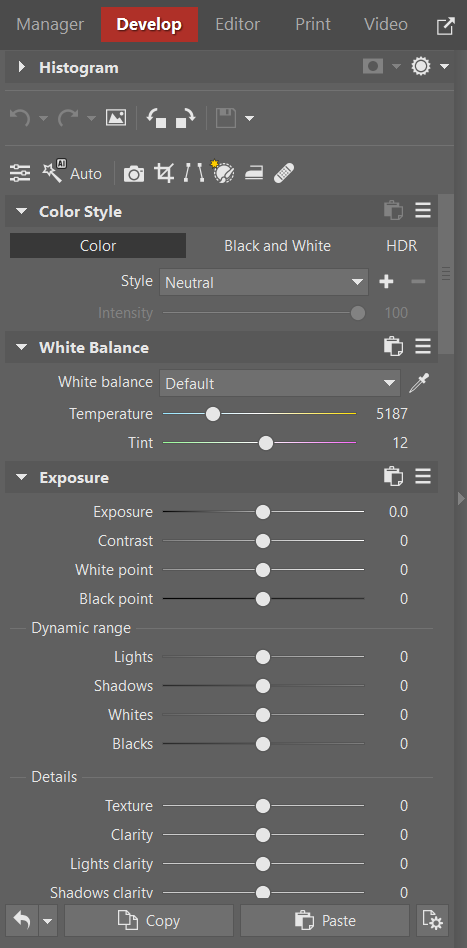
Task: Select the Crop tool
Action: point(164,174)
